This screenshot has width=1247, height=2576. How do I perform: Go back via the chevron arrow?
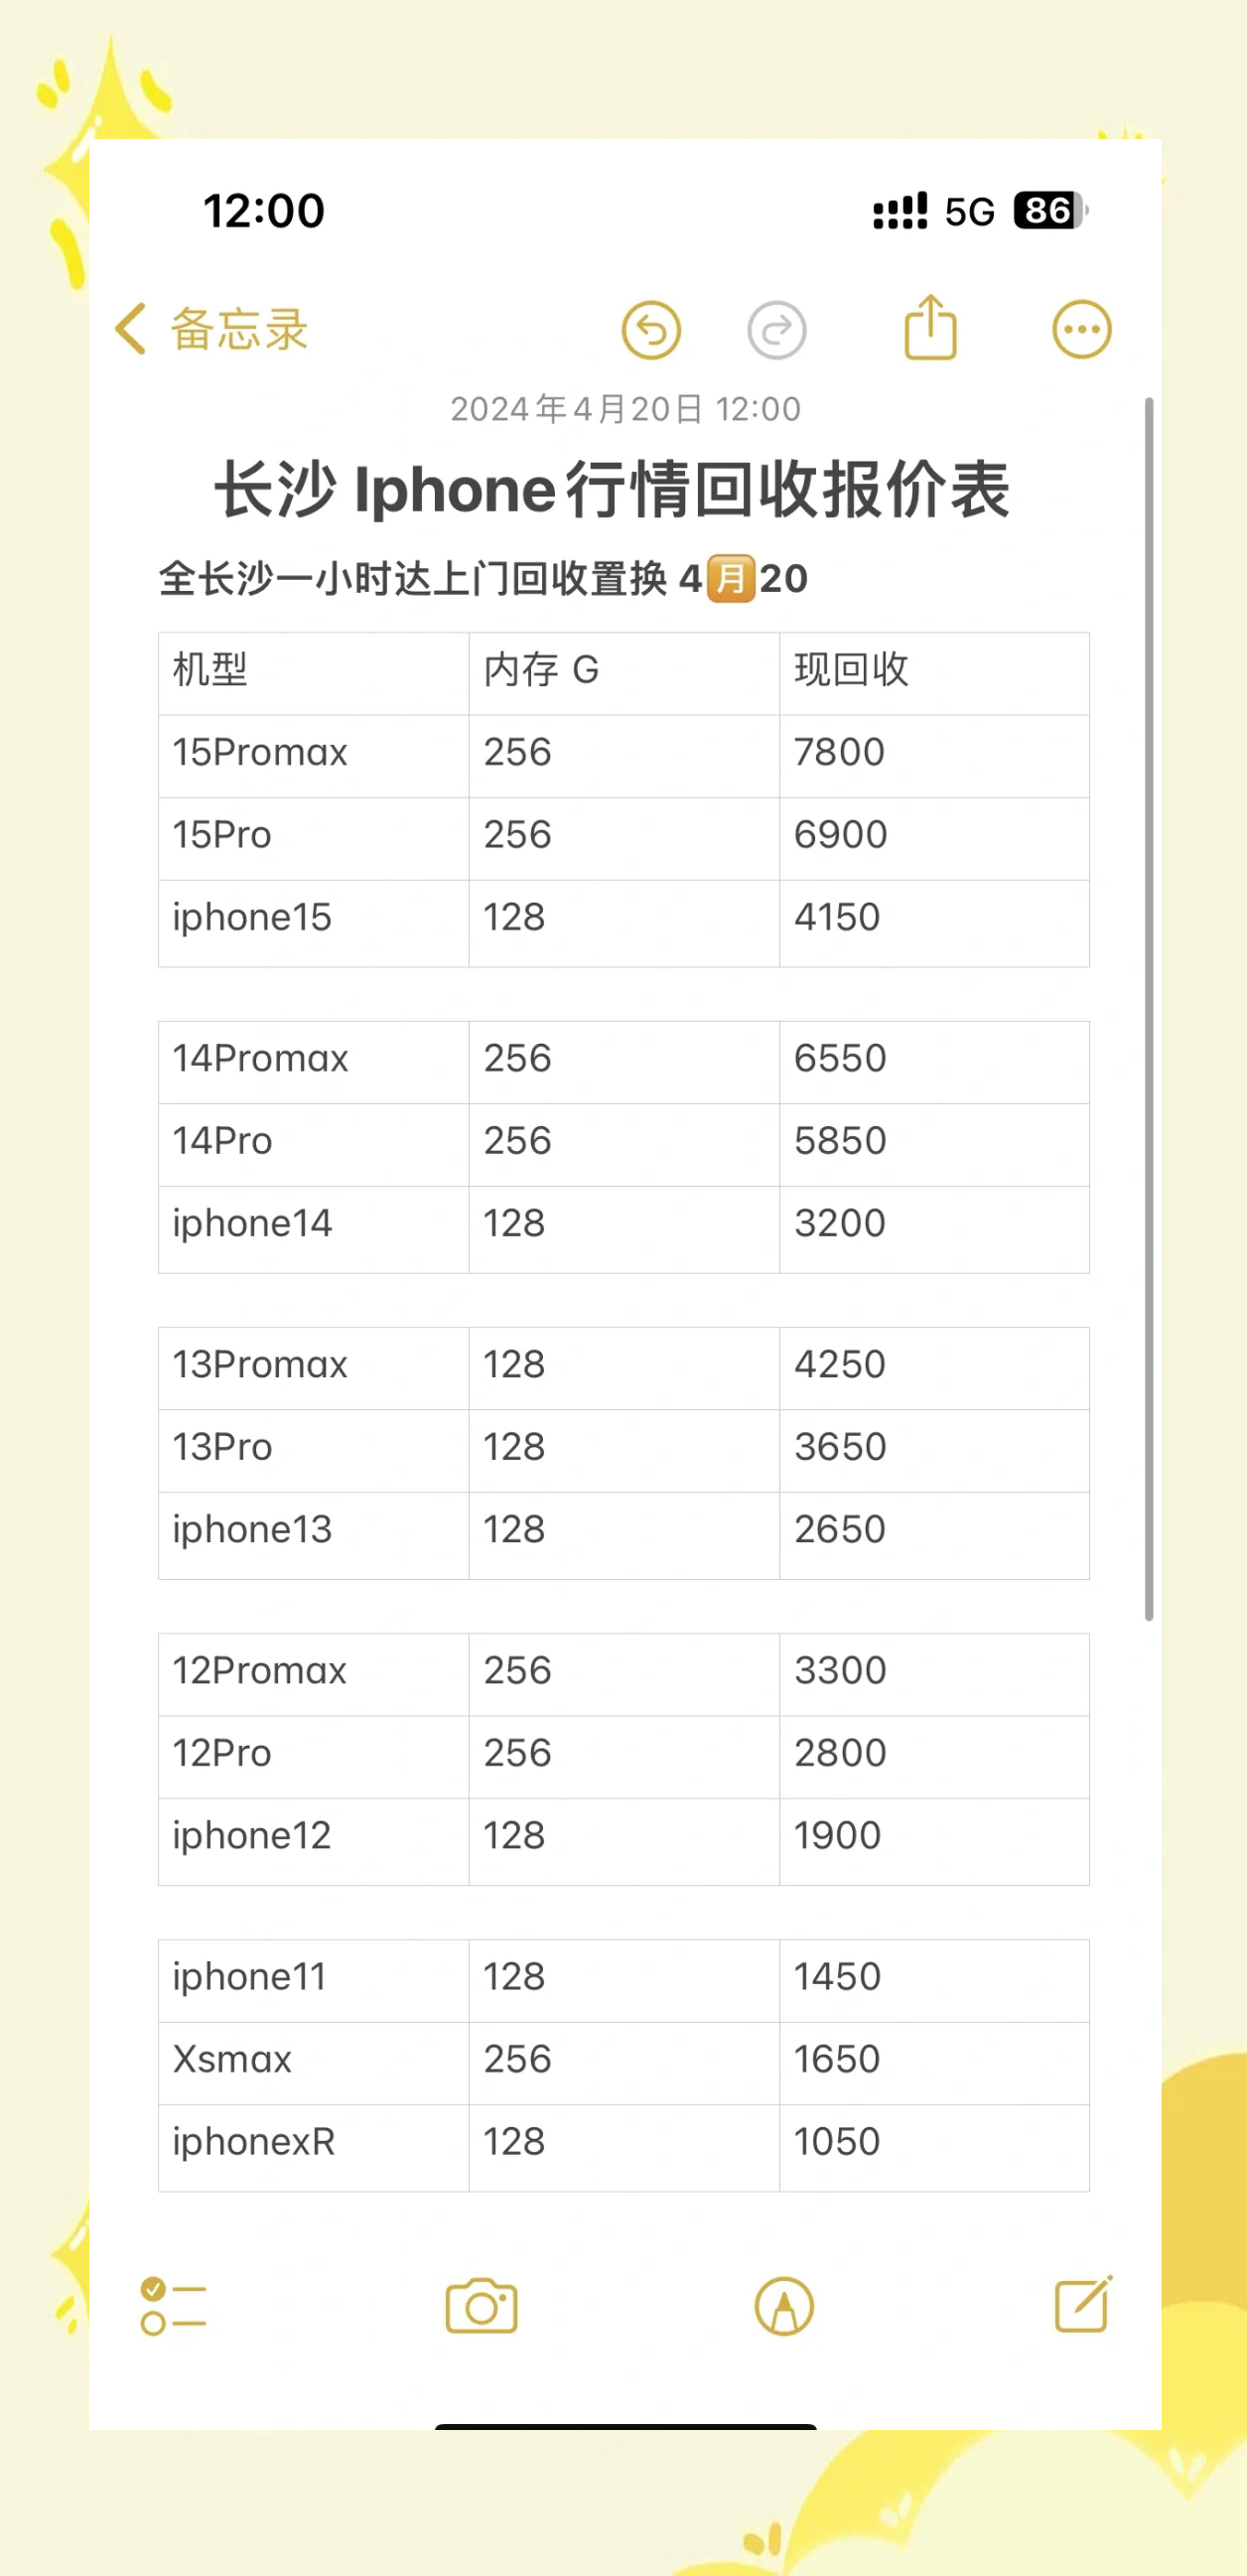[131, 329]
